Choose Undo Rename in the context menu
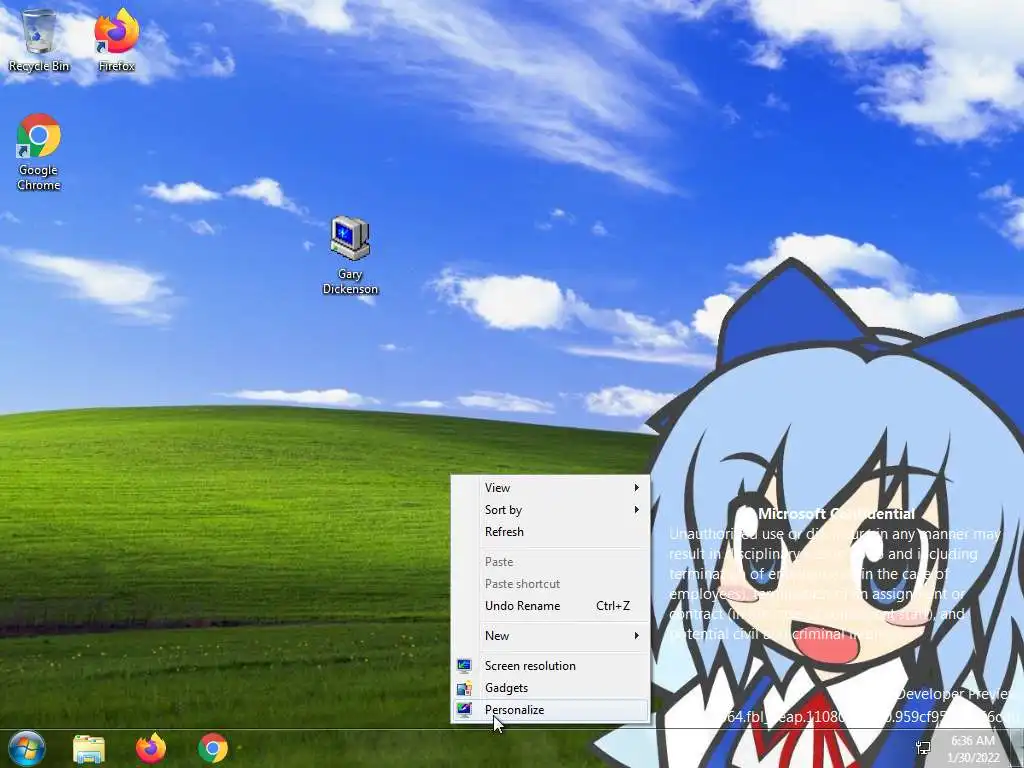 pos(550,605)
